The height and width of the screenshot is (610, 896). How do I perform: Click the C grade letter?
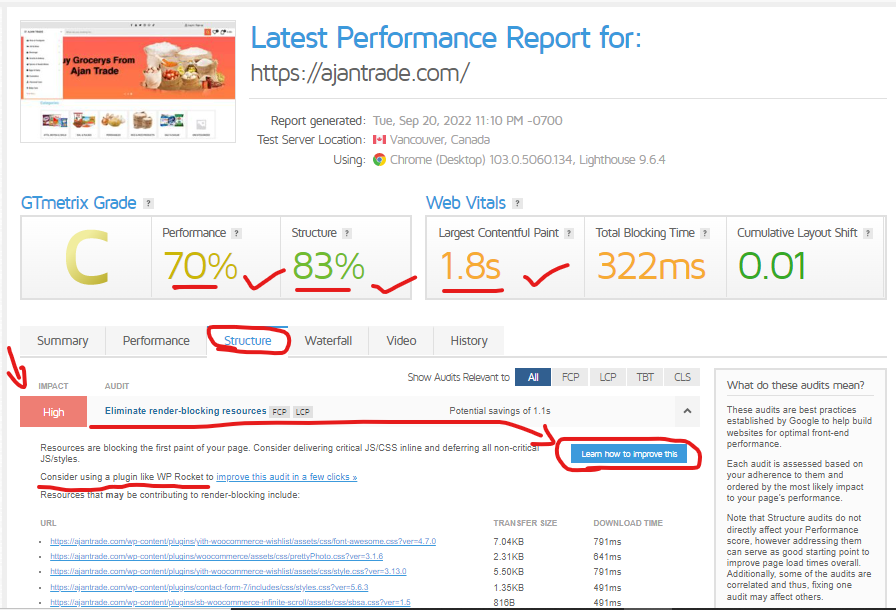click(87, 258)
